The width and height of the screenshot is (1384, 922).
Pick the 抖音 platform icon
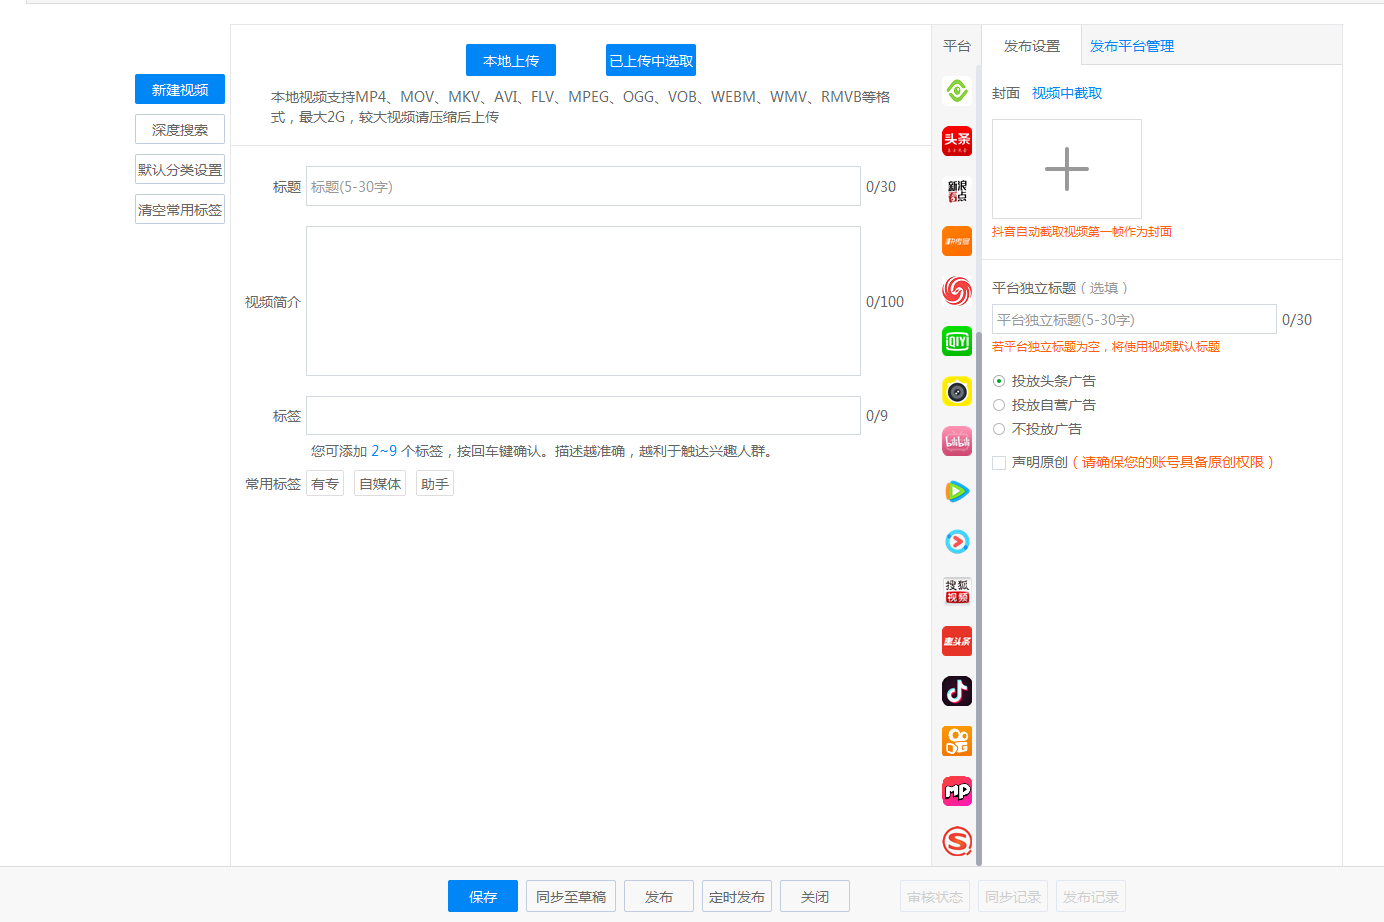(957, 691)
